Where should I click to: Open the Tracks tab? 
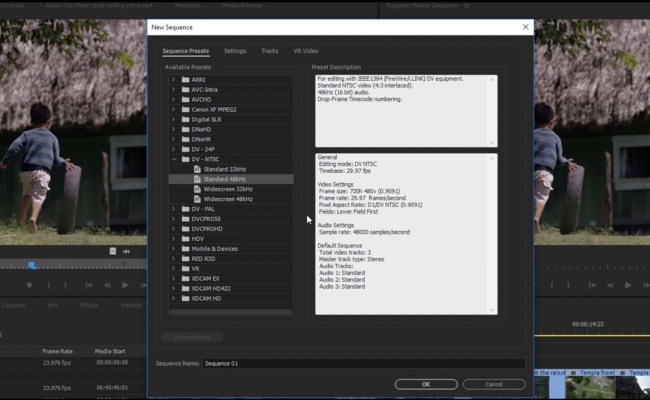[x=270, y=51]
